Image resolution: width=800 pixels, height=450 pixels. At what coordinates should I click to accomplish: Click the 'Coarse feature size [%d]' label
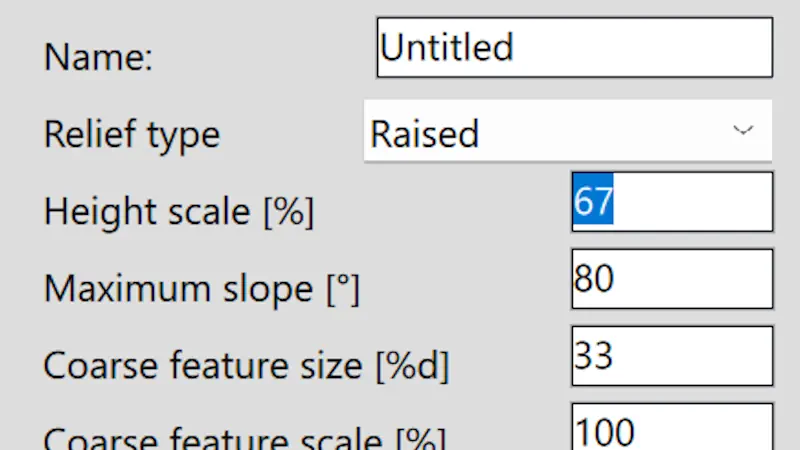coord(246,366)
